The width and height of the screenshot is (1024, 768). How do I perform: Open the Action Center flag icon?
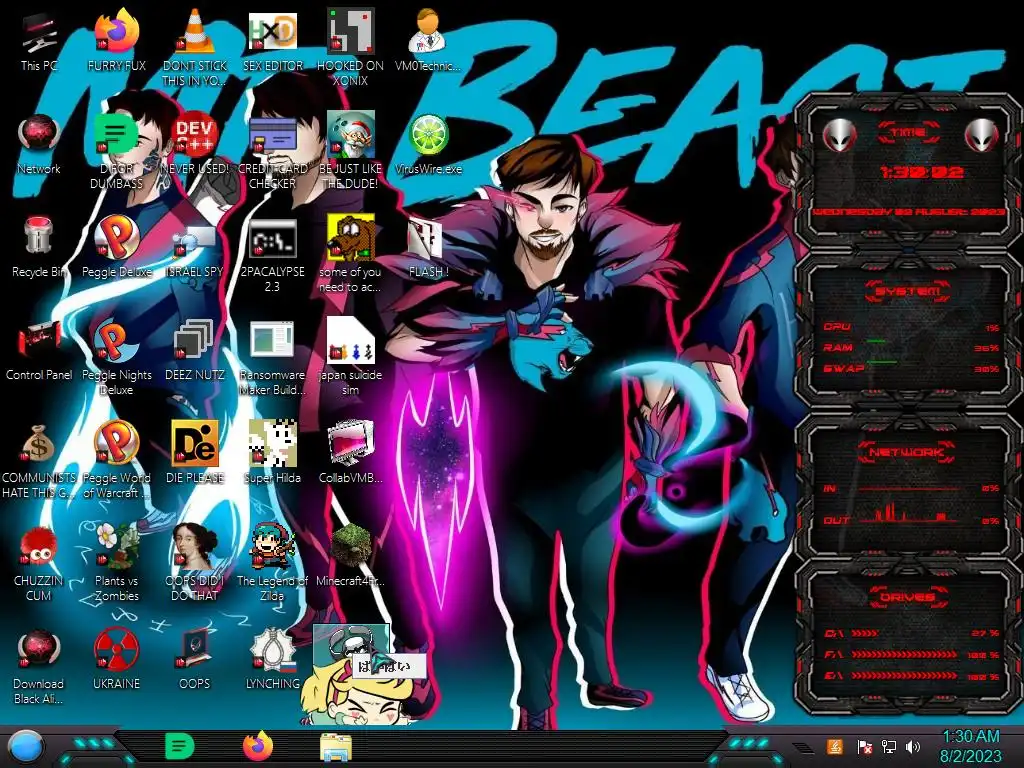coord(865,747)
